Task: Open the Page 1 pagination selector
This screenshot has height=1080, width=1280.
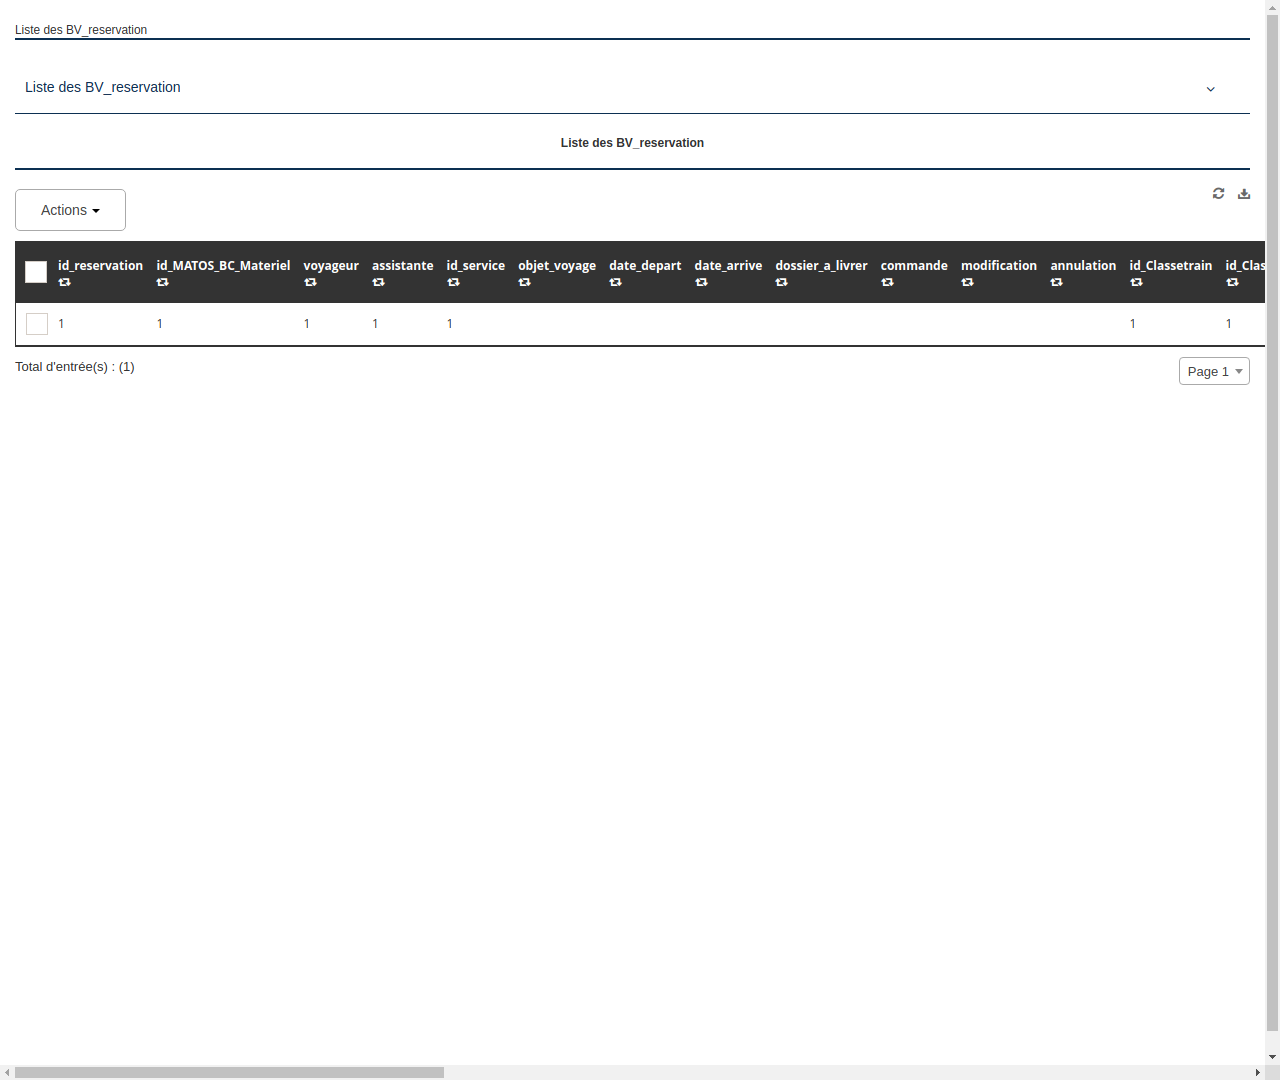Action: [x=1214, y=371]
